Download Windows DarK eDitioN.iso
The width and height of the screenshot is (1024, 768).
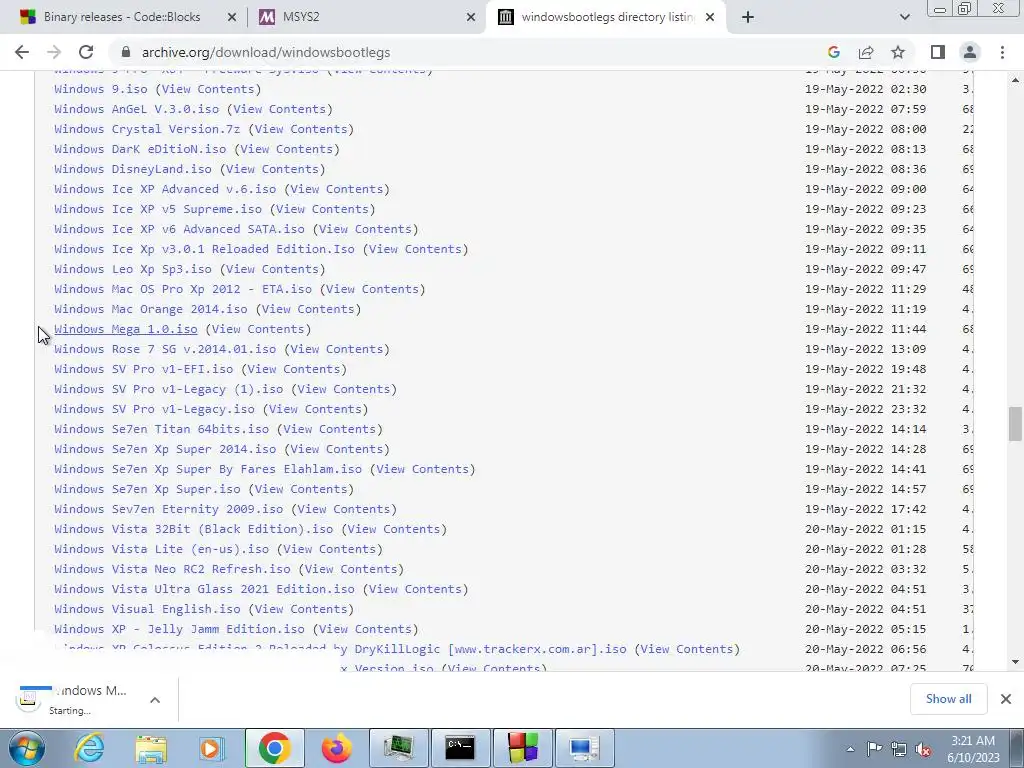pos(140,149)
